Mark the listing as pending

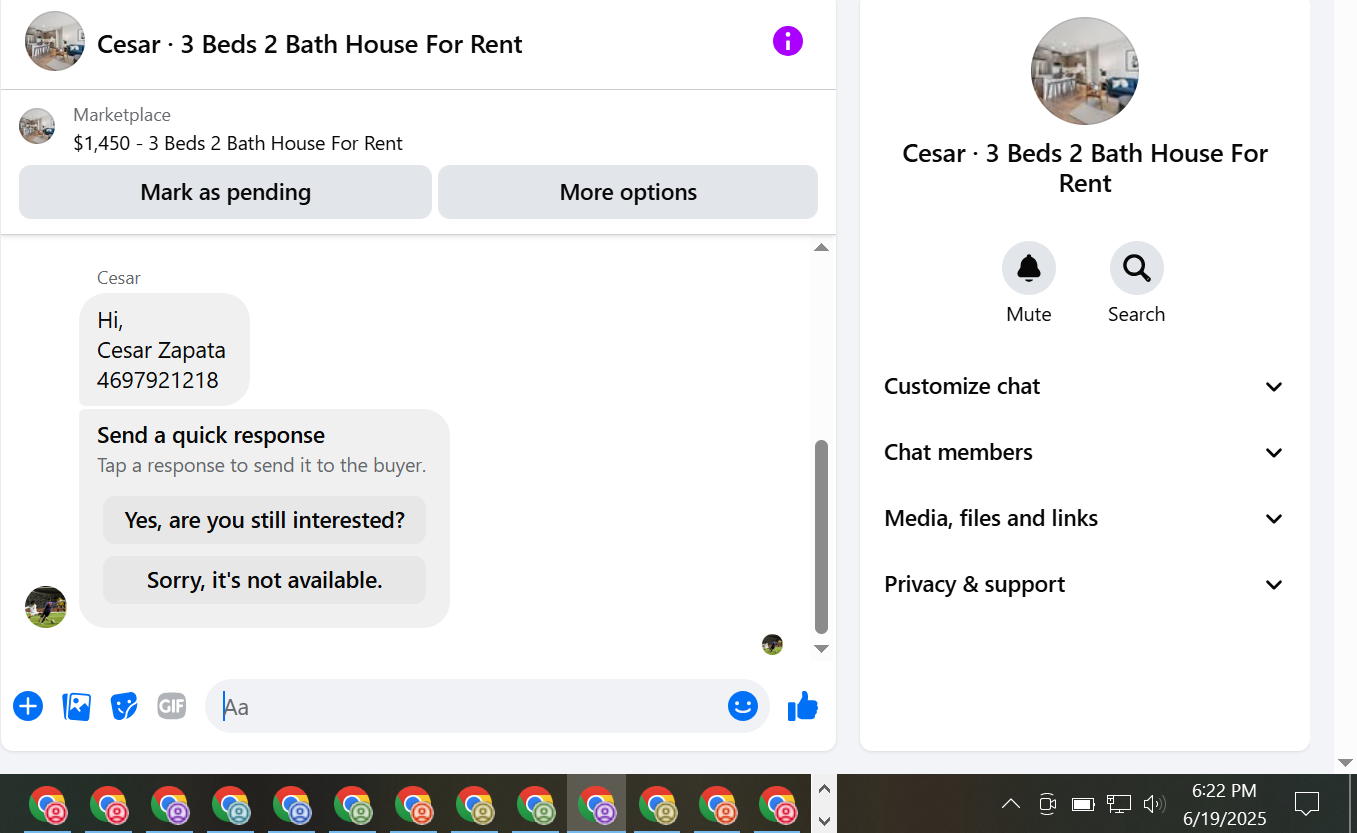[x=225, y=192]
